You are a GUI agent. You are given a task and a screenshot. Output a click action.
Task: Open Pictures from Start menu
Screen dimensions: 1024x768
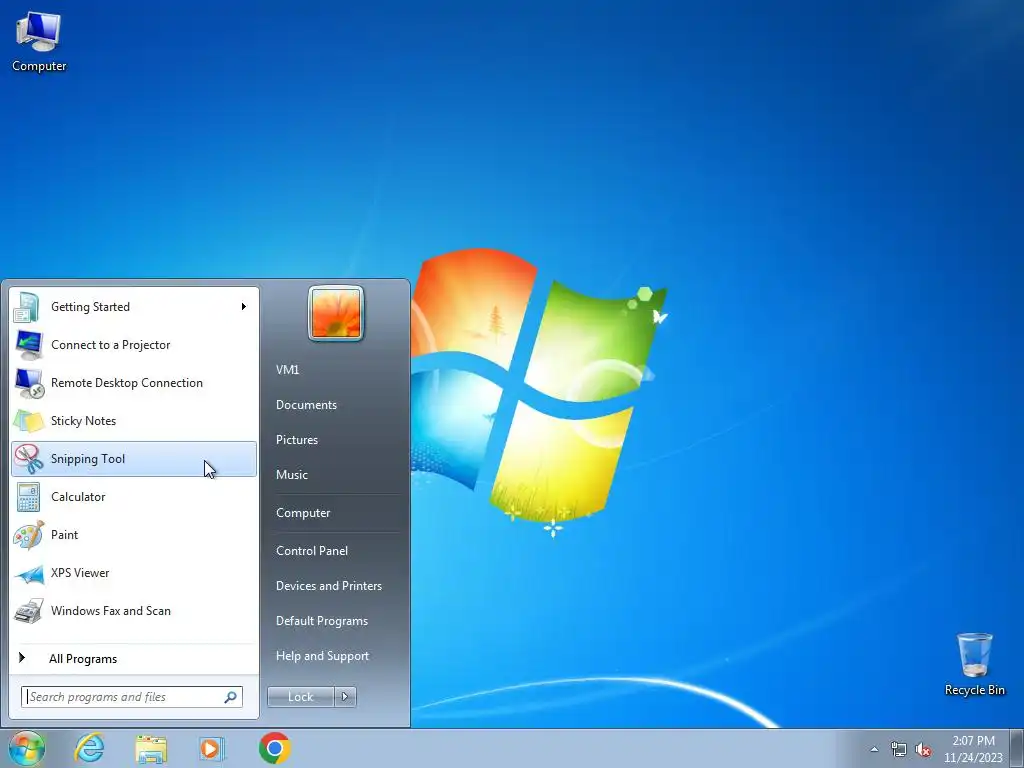(296, 440)
